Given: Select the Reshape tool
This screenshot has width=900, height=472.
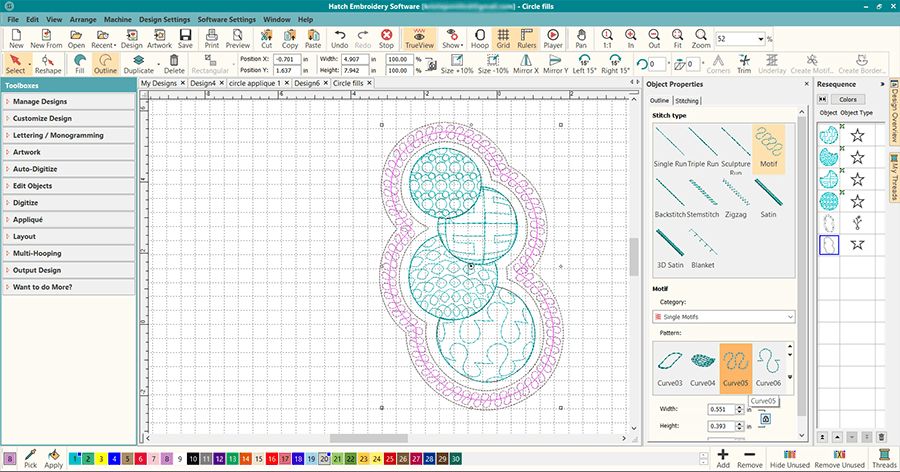Looking at the screenshot, I should point(48,65).
